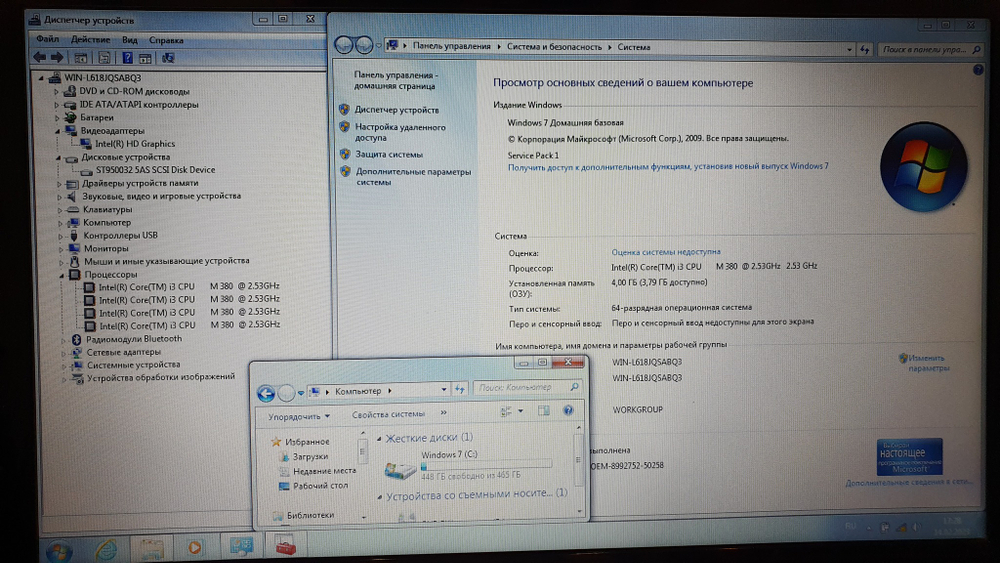This screenshot has width=1000, height=563.
Task: Click Back arrow in Device Manager toolbar
Action: tap(40, 57)
